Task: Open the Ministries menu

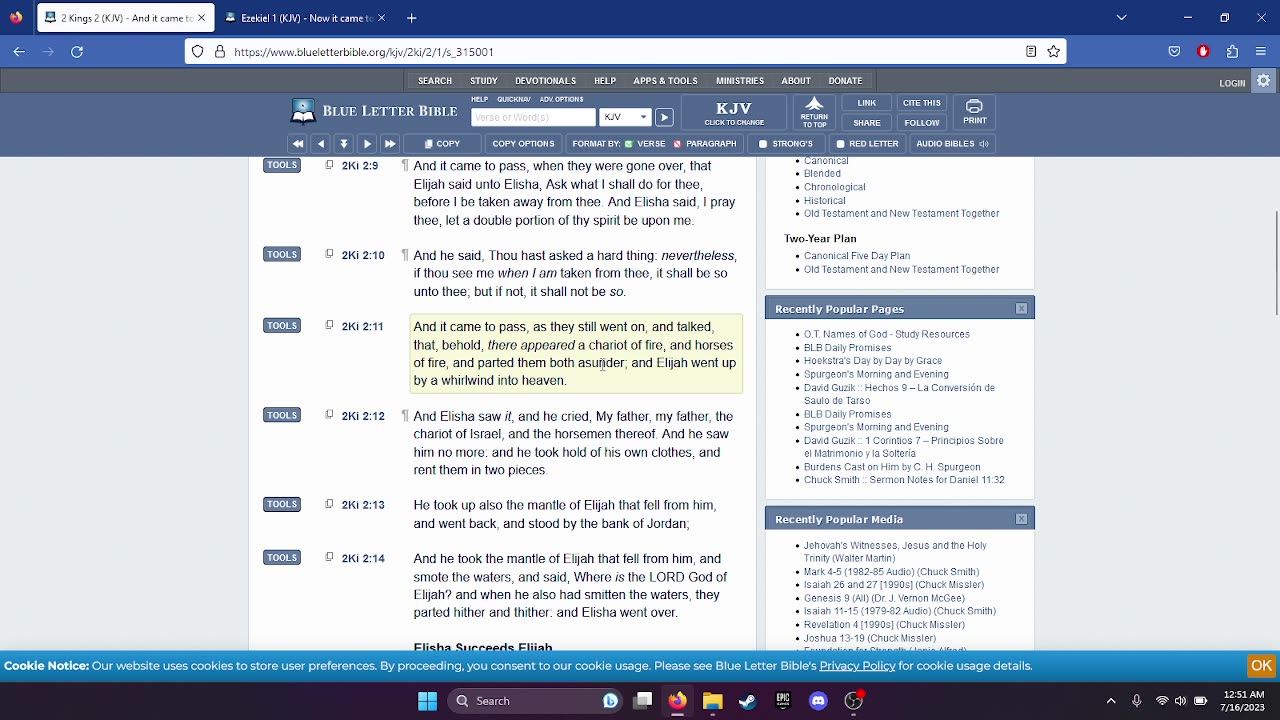Action: [740, 81]
